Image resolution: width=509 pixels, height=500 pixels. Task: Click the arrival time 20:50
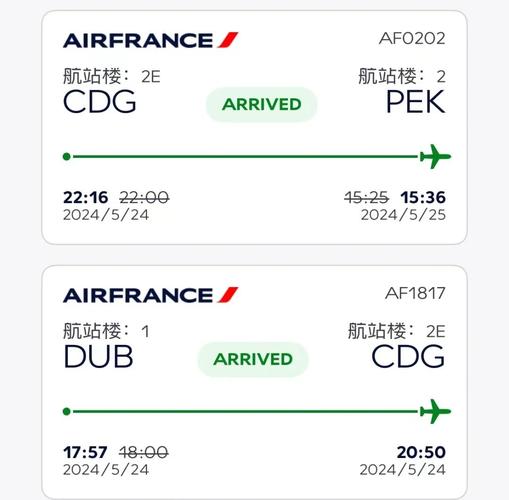click(x=421, y=452)
